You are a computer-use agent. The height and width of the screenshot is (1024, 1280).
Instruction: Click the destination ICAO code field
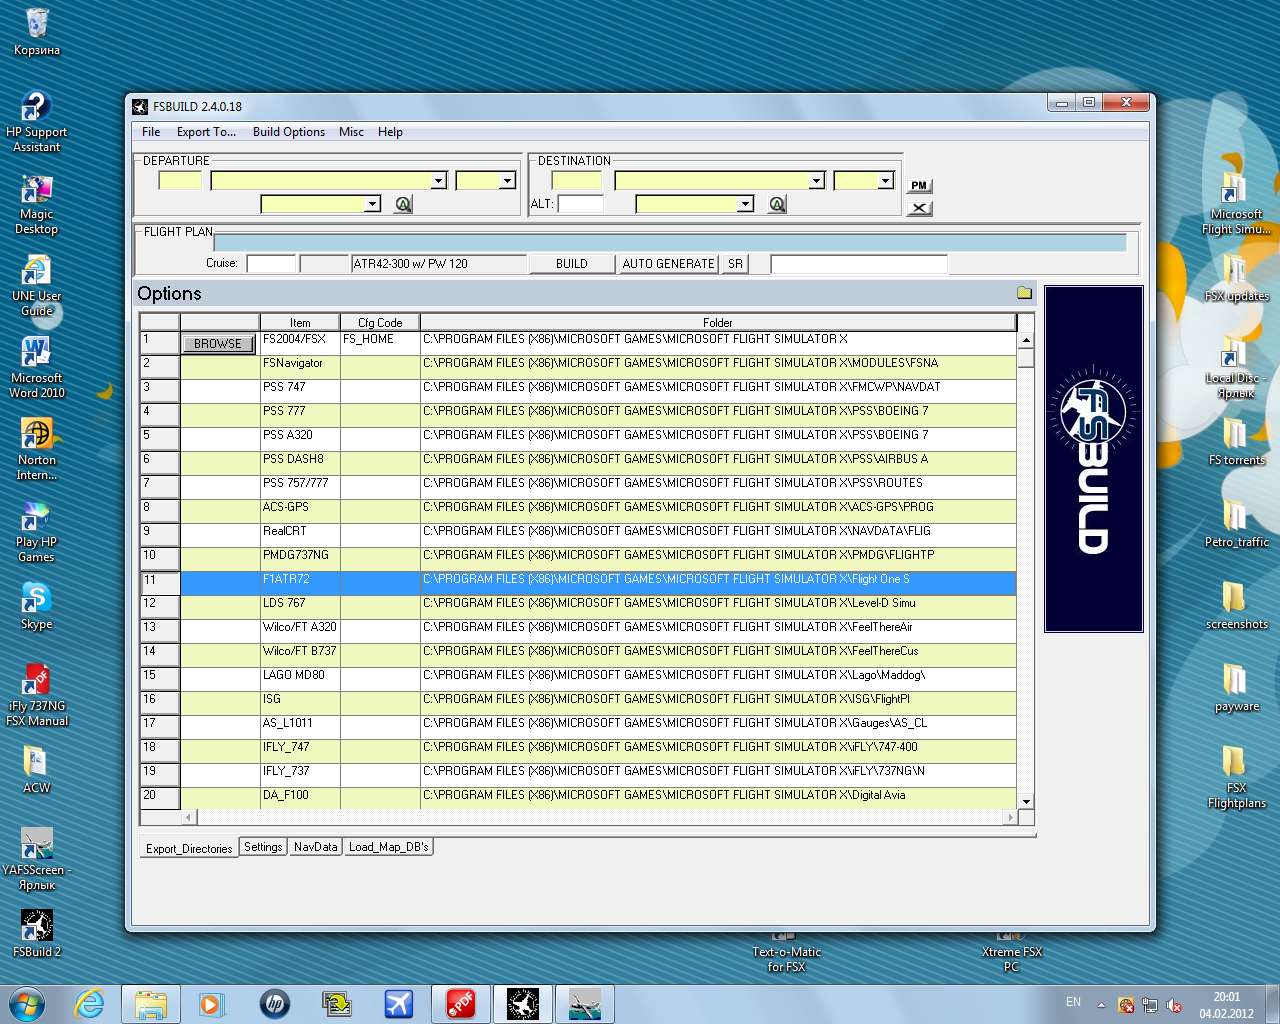click(576, 181)
